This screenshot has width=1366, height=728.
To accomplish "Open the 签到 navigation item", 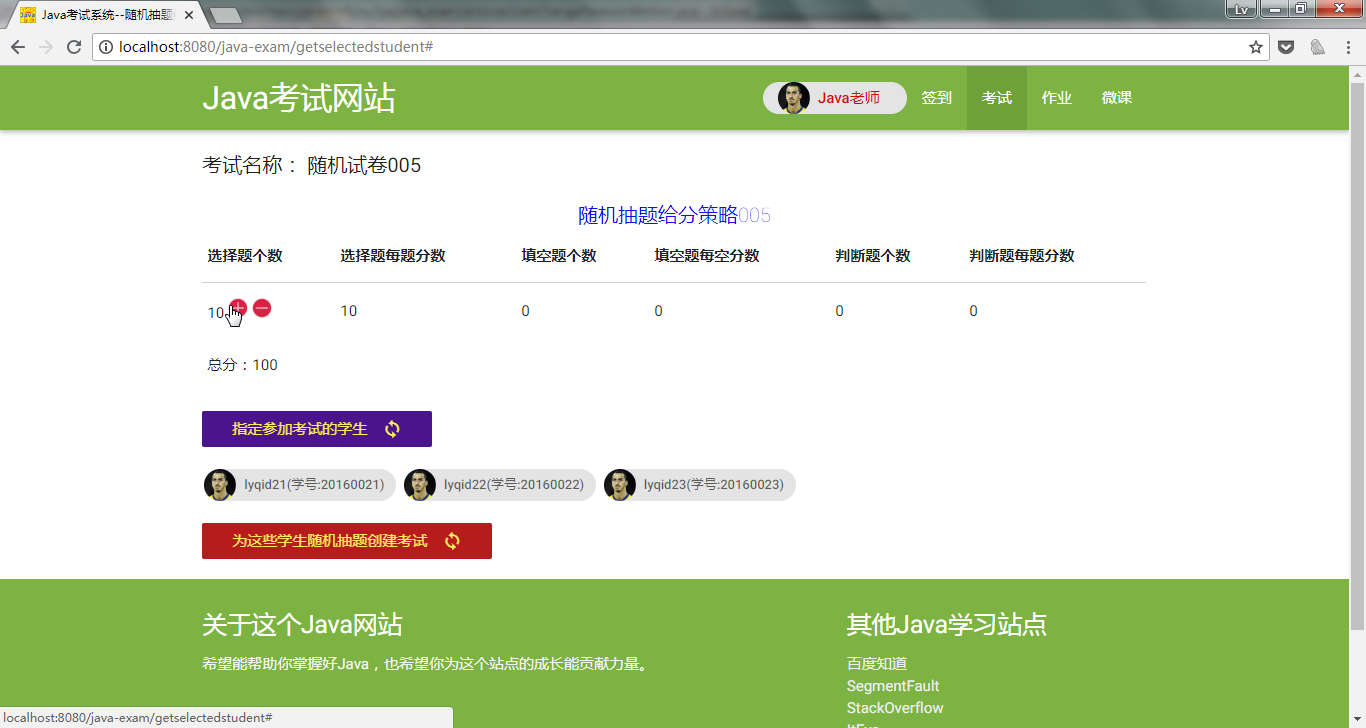I will point(937,98).
